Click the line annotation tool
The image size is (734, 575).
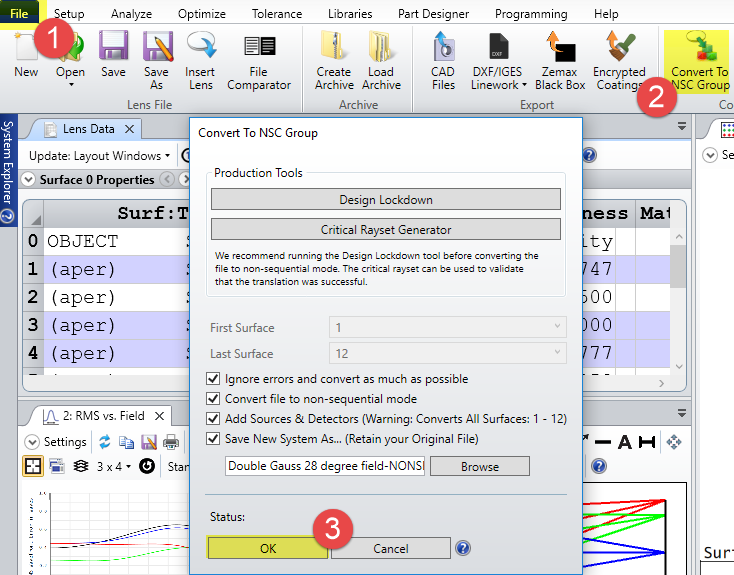coord(602,442)
